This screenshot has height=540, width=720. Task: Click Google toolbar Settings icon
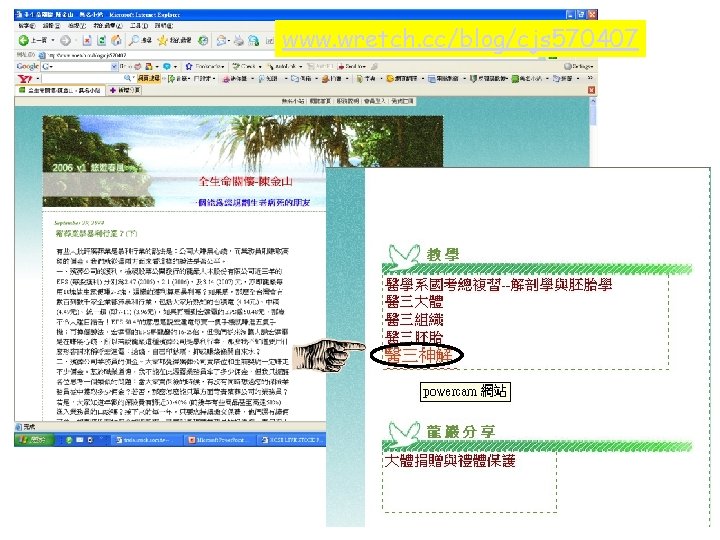pyautogui.click(x=568, y=67)
